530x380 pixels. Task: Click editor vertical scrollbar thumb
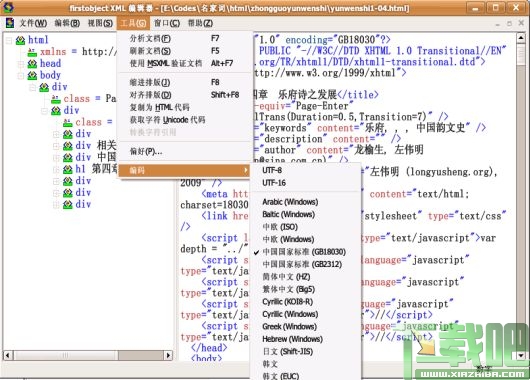(521, 54)
